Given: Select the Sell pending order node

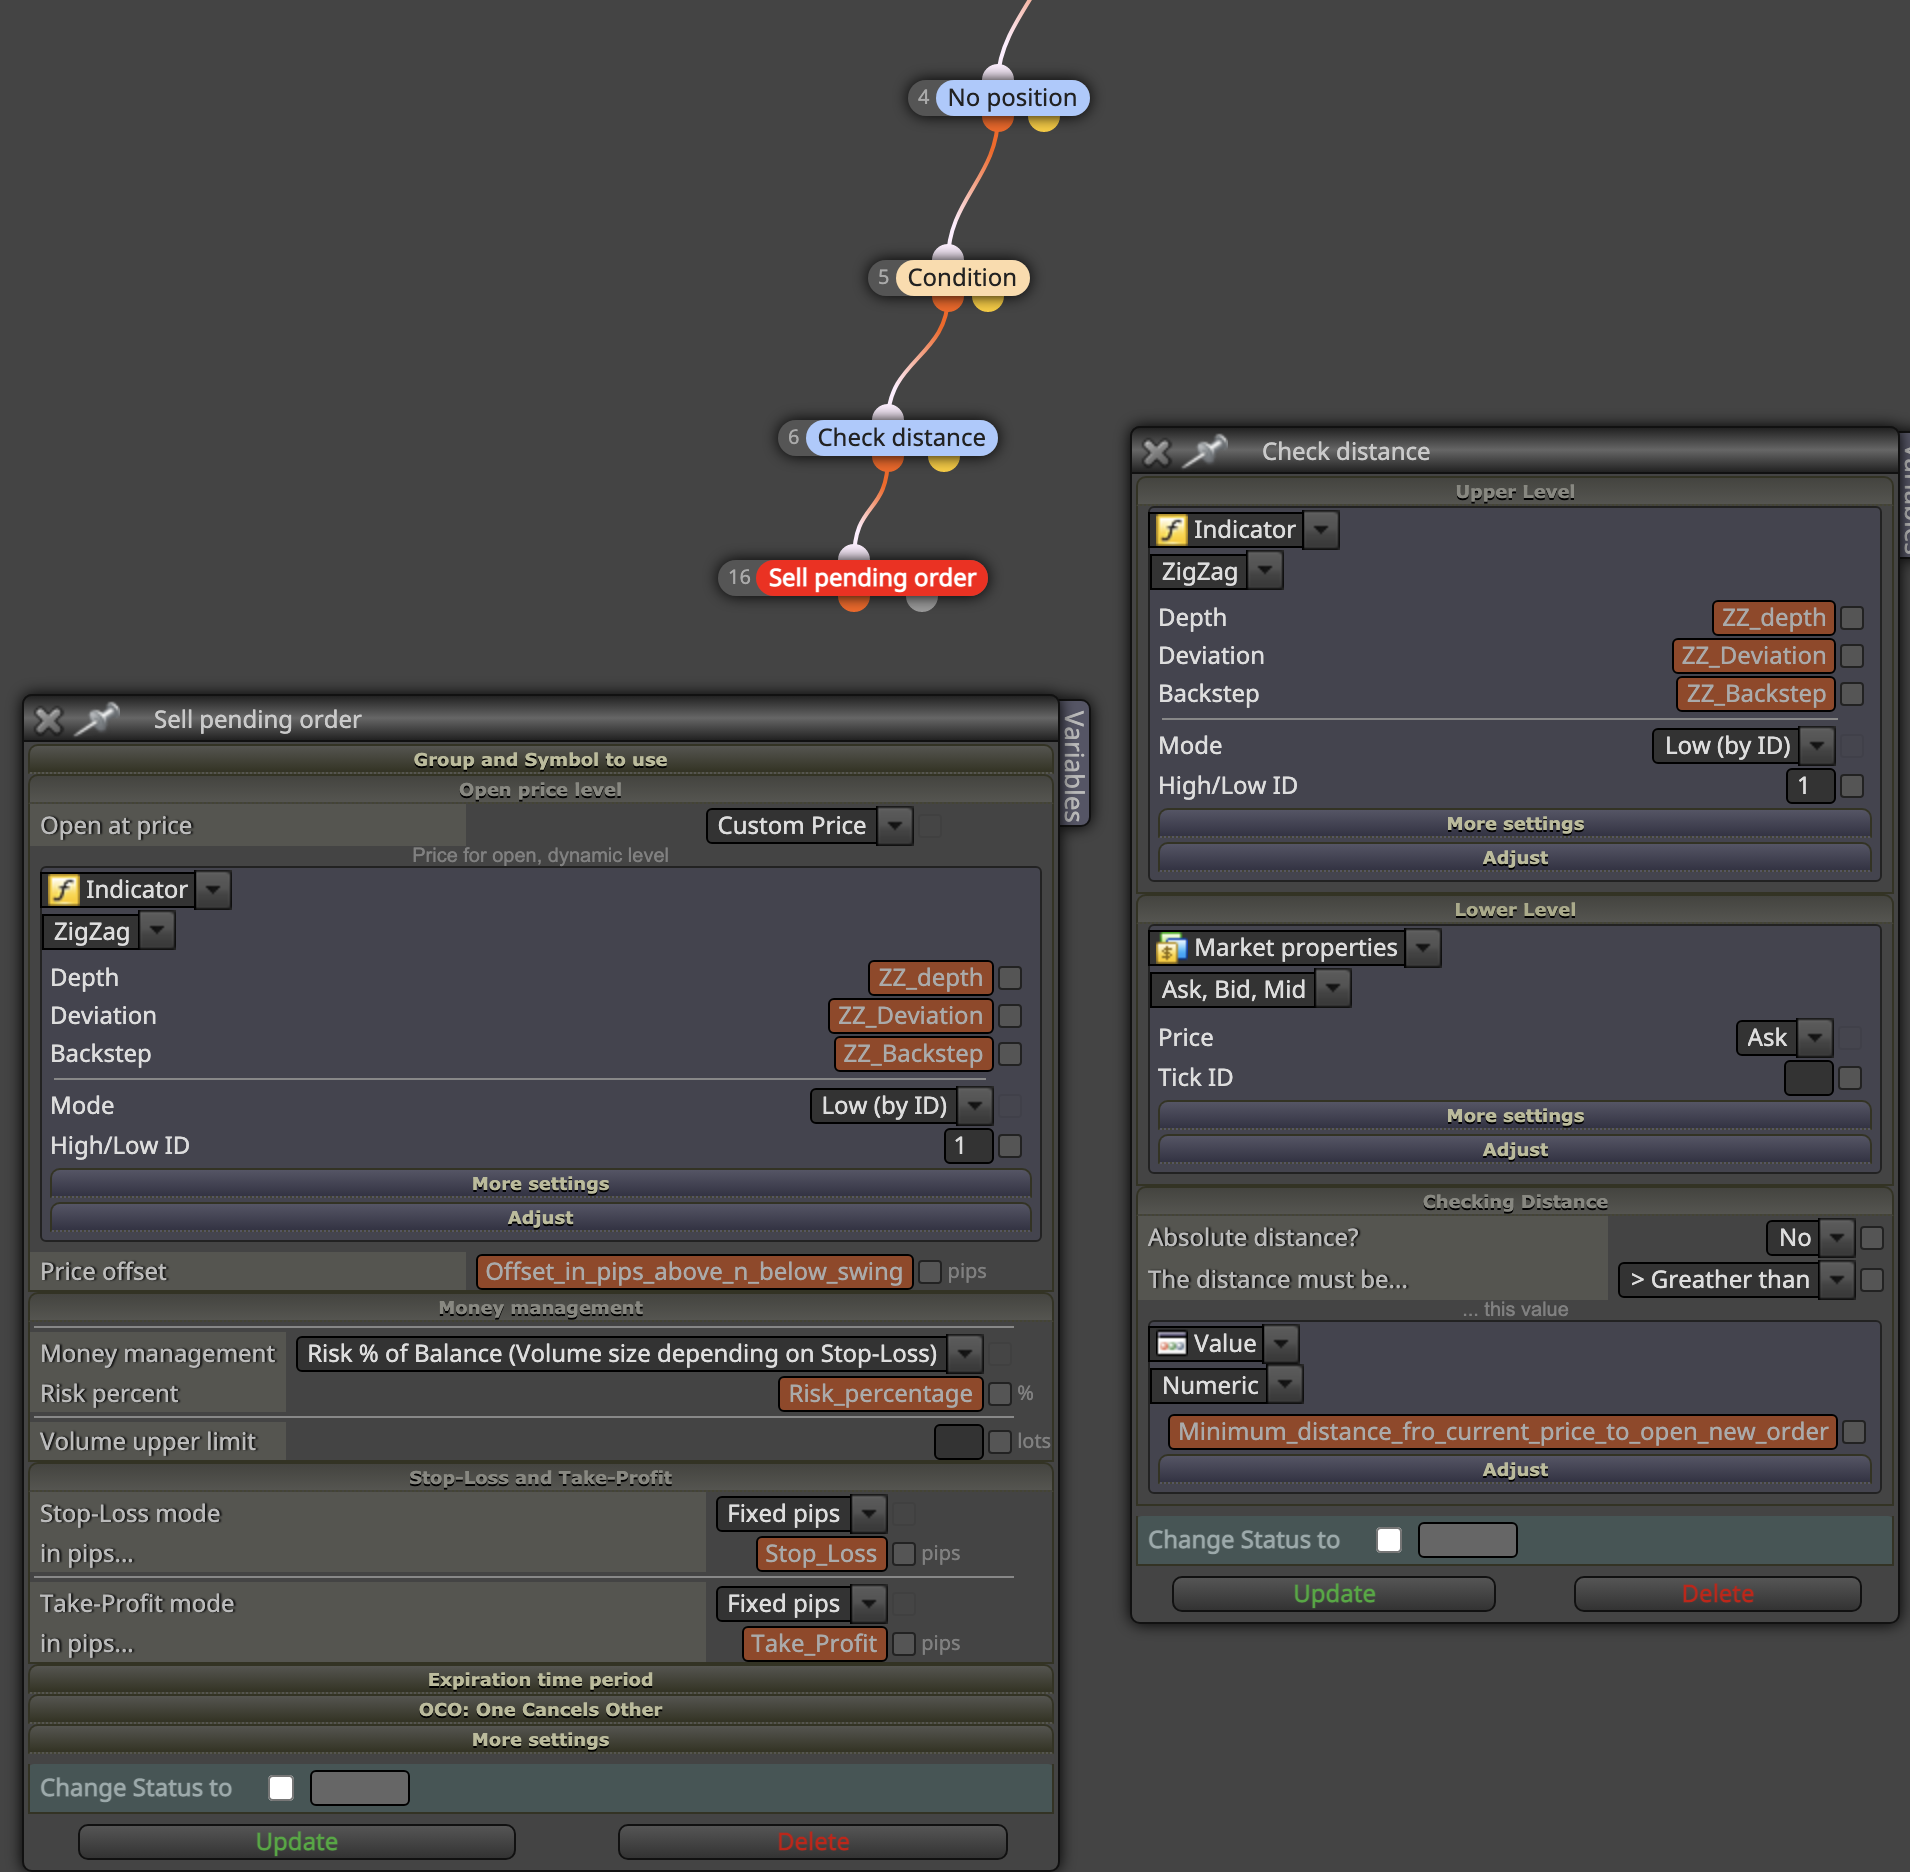Looking at the screenshot, I should tap(871, 577).
